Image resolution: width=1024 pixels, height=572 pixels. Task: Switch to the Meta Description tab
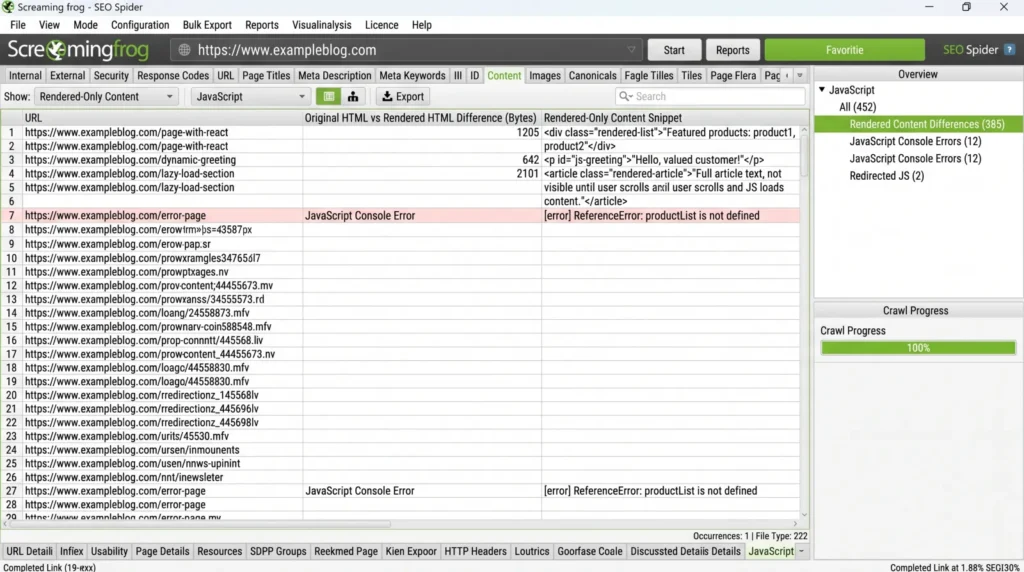click(334, 76)
